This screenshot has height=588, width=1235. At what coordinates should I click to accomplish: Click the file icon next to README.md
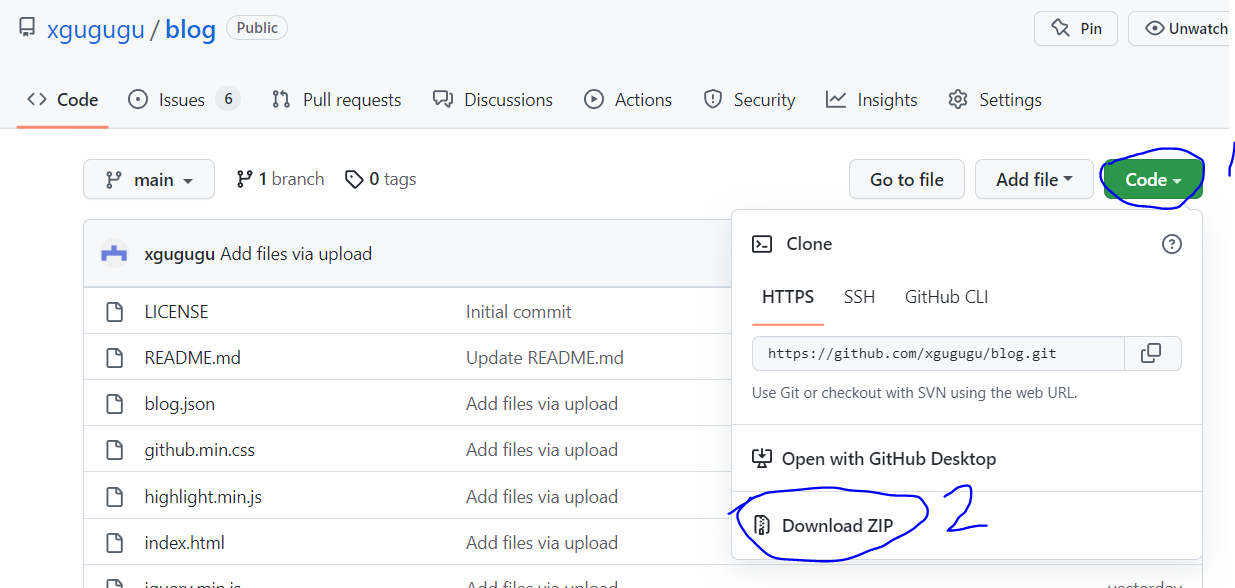tap(114, 358)
